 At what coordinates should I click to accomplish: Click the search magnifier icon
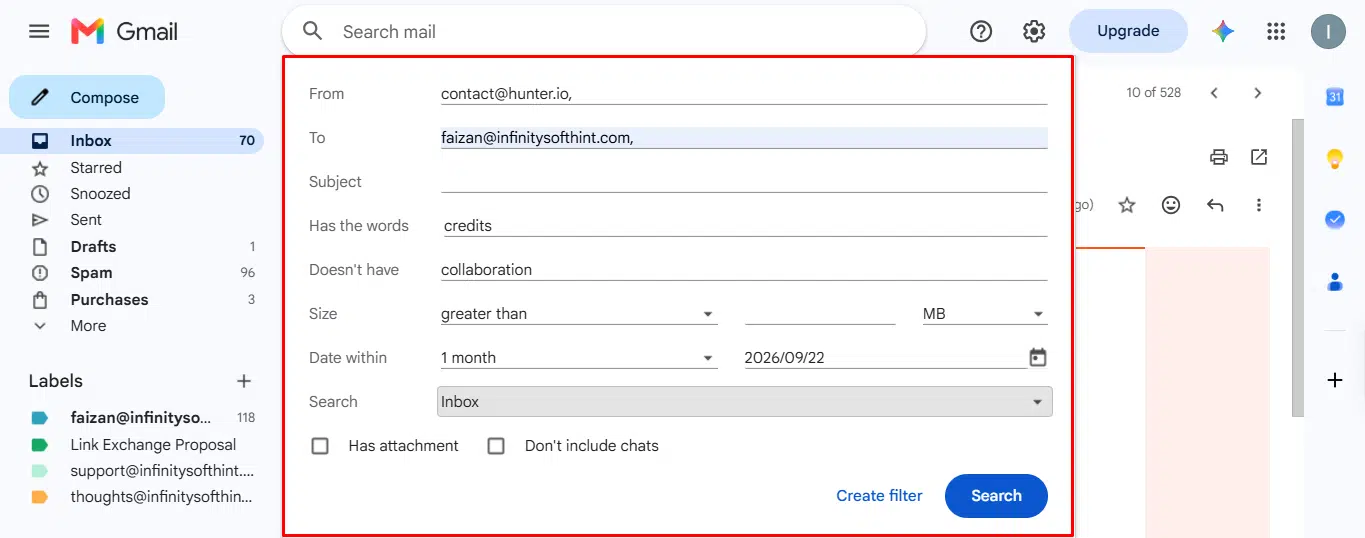point(313,31)
